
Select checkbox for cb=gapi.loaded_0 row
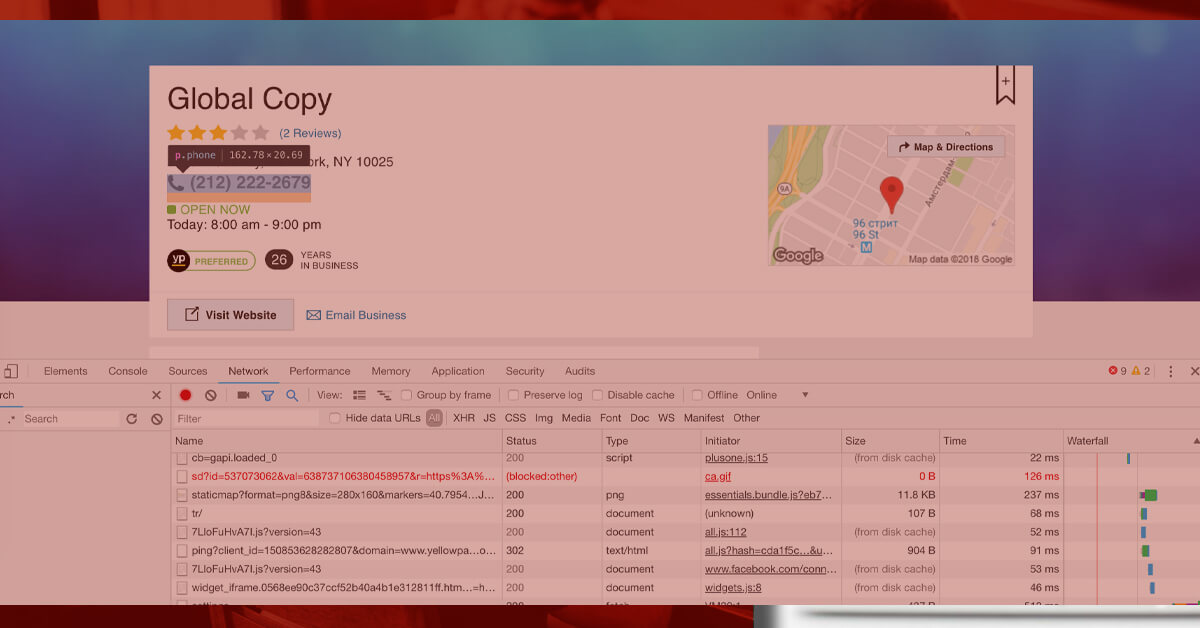[182, 458]
